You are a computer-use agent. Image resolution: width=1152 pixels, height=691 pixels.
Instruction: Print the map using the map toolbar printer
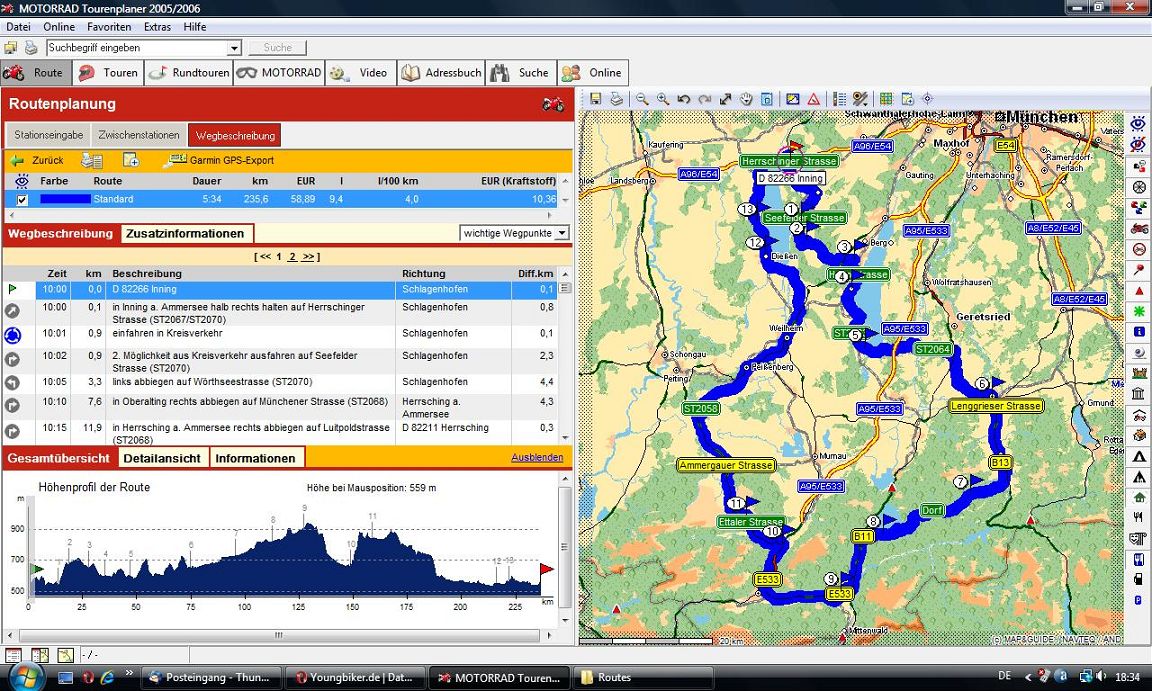[616, 99]
